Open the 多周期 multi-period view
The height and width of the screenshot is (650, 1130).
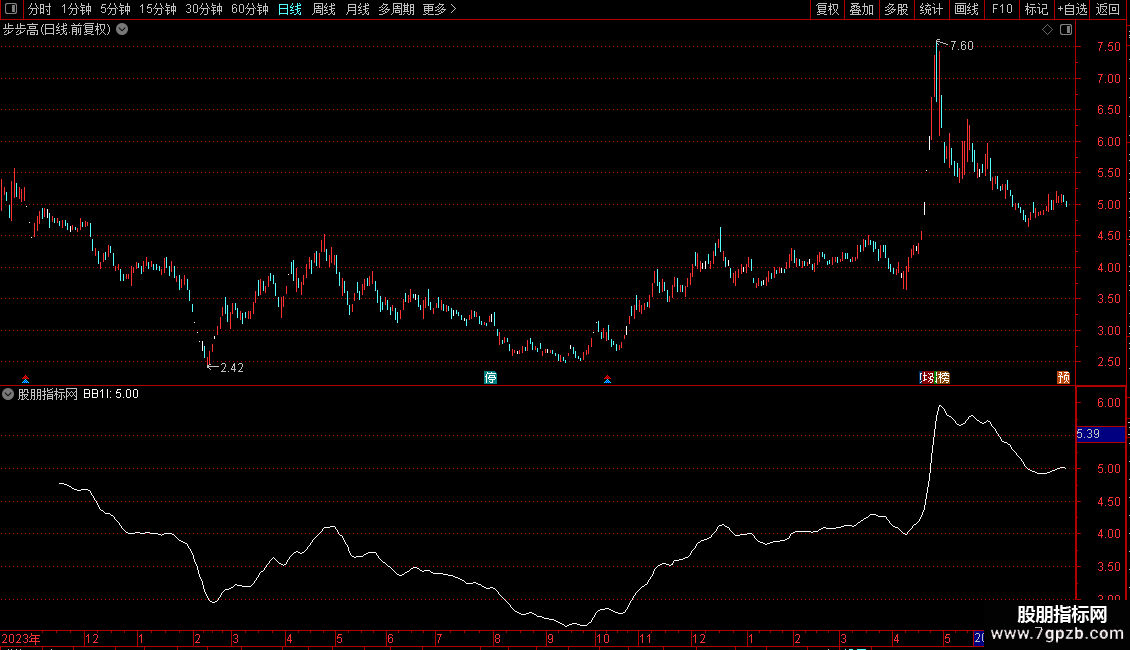pos(396,9)
